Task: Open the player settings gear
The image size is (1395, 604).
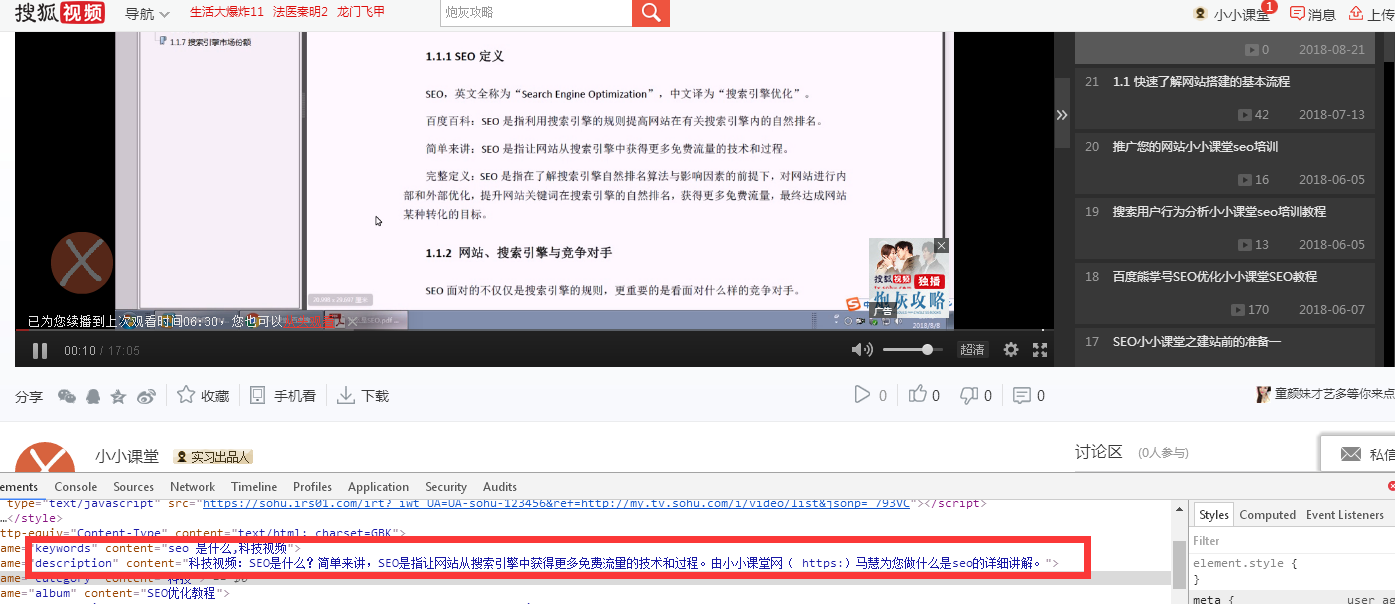Action: click(1011, 349)
